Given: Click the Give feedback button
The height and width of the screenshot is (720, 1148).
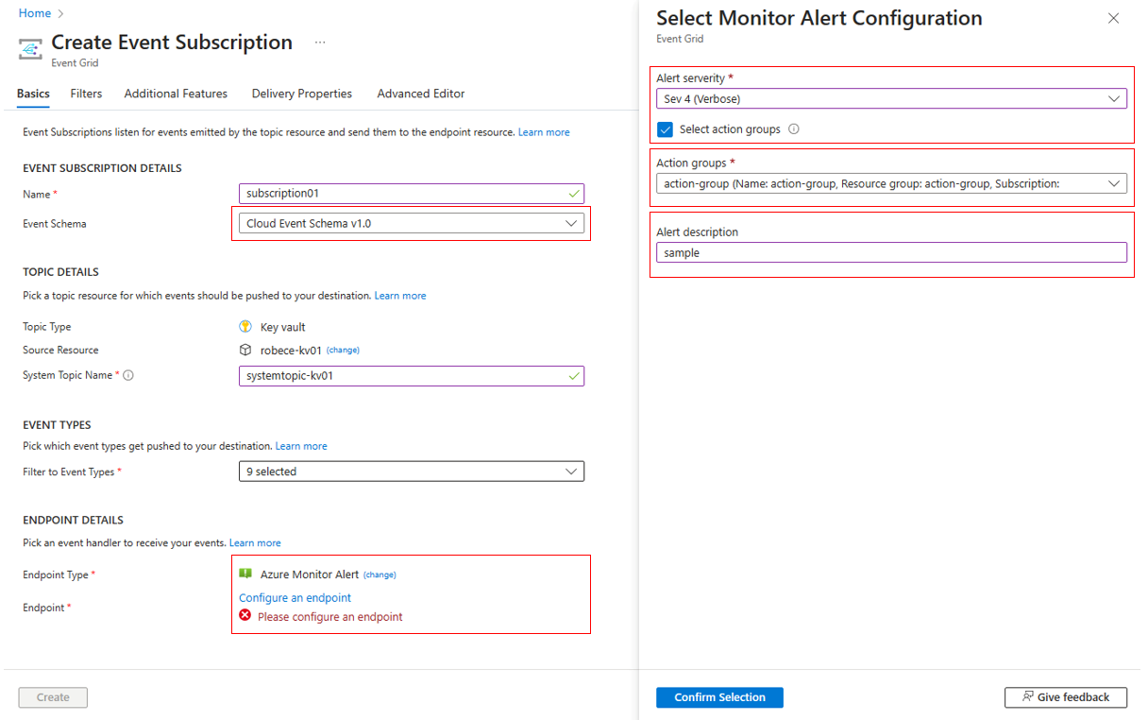Looking at the screenshot, I should [1065, 697].
